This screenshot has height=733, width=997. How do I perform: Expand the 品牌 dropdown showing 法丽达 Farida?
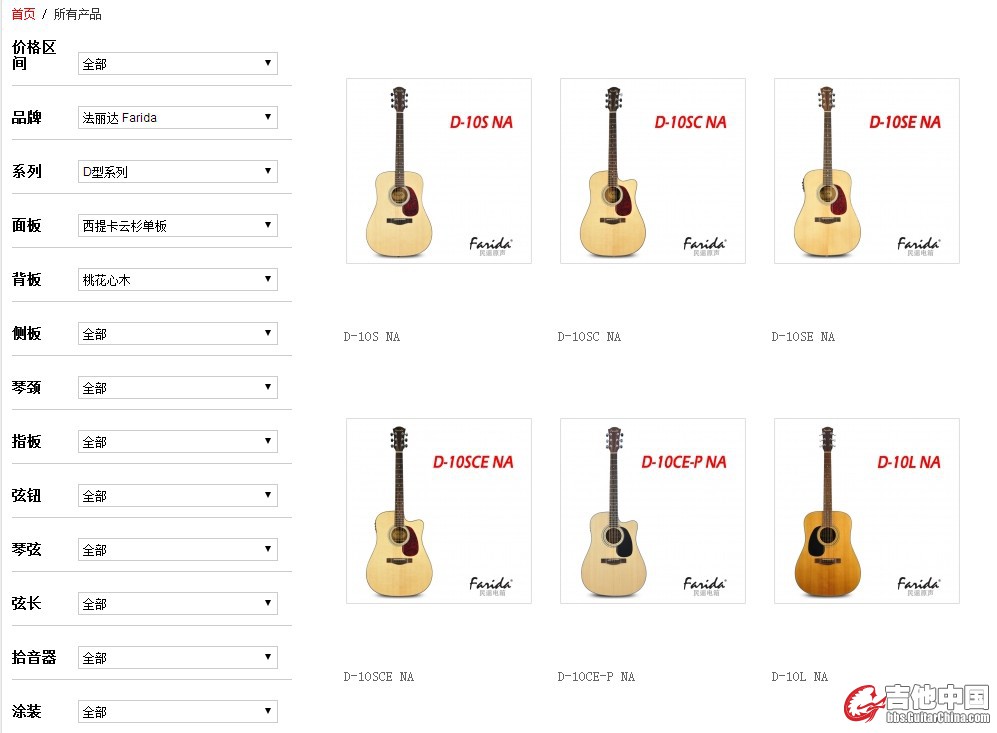(x=177, y=118)
